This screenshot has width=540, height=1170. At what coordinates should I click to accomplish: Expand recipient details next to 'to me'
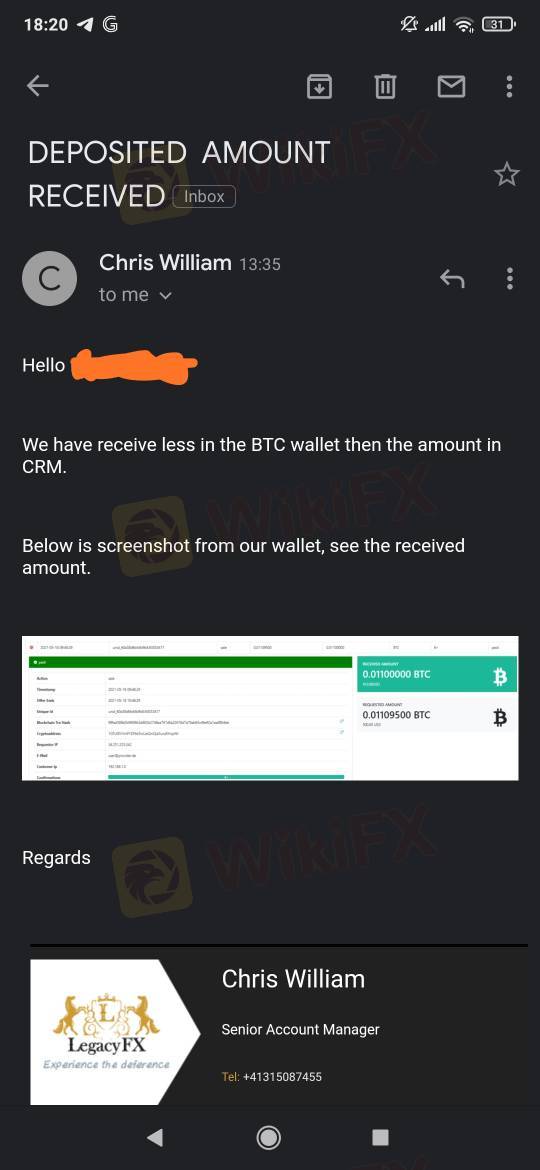coord(166,295)
